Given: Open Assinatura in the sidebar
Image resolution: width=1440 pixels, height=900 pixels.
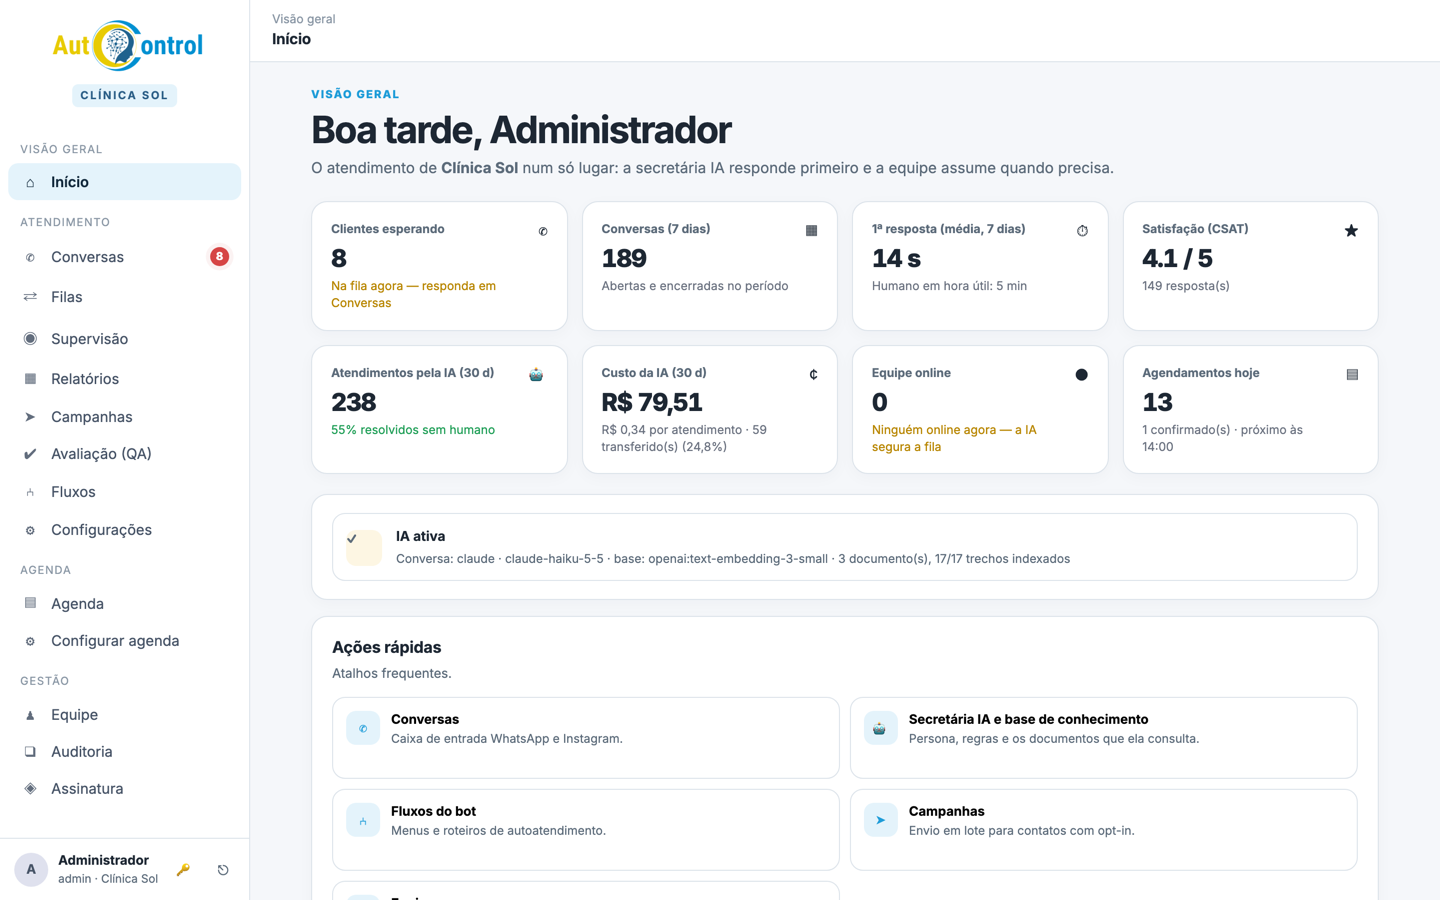Looking at the screenshot, I should [124, 789].
